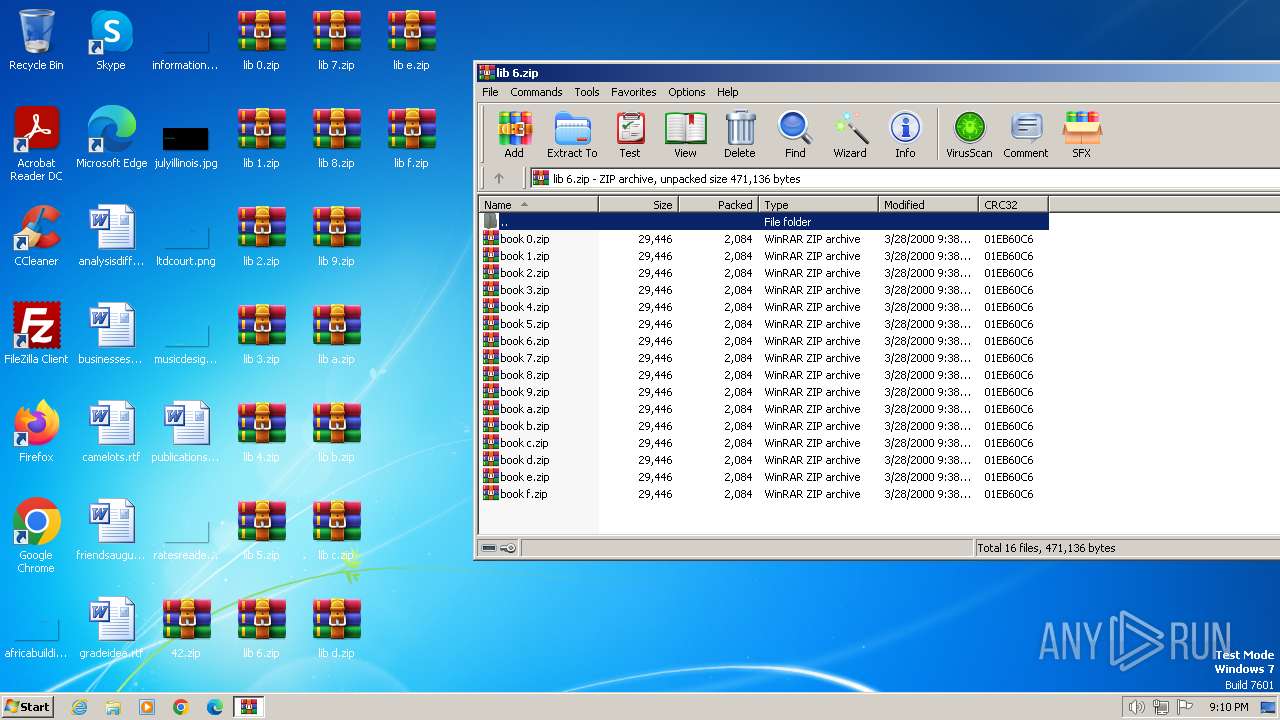The width and height of the screenshot is (1280, 720).
Task: Open the Favorites menu
Action: coord(634,92)
